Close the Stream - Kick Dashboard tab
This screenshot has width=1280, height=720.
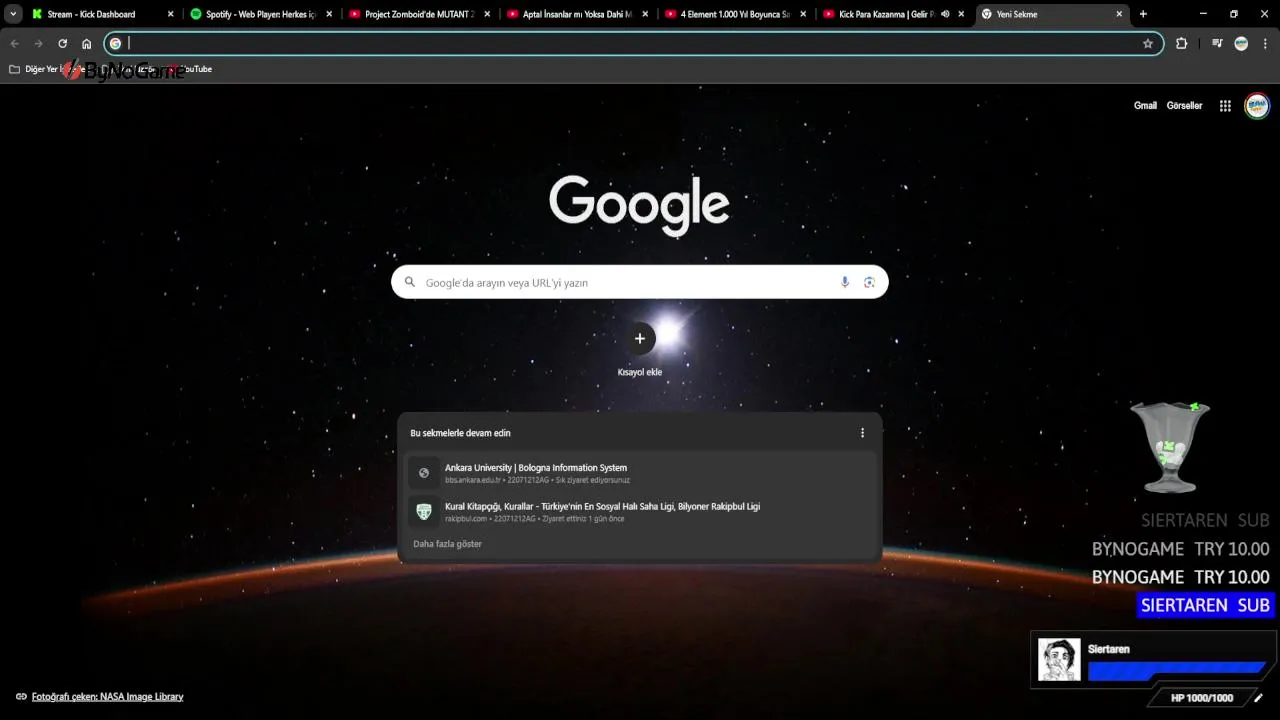pyautogui.click(x=171, y=14)
